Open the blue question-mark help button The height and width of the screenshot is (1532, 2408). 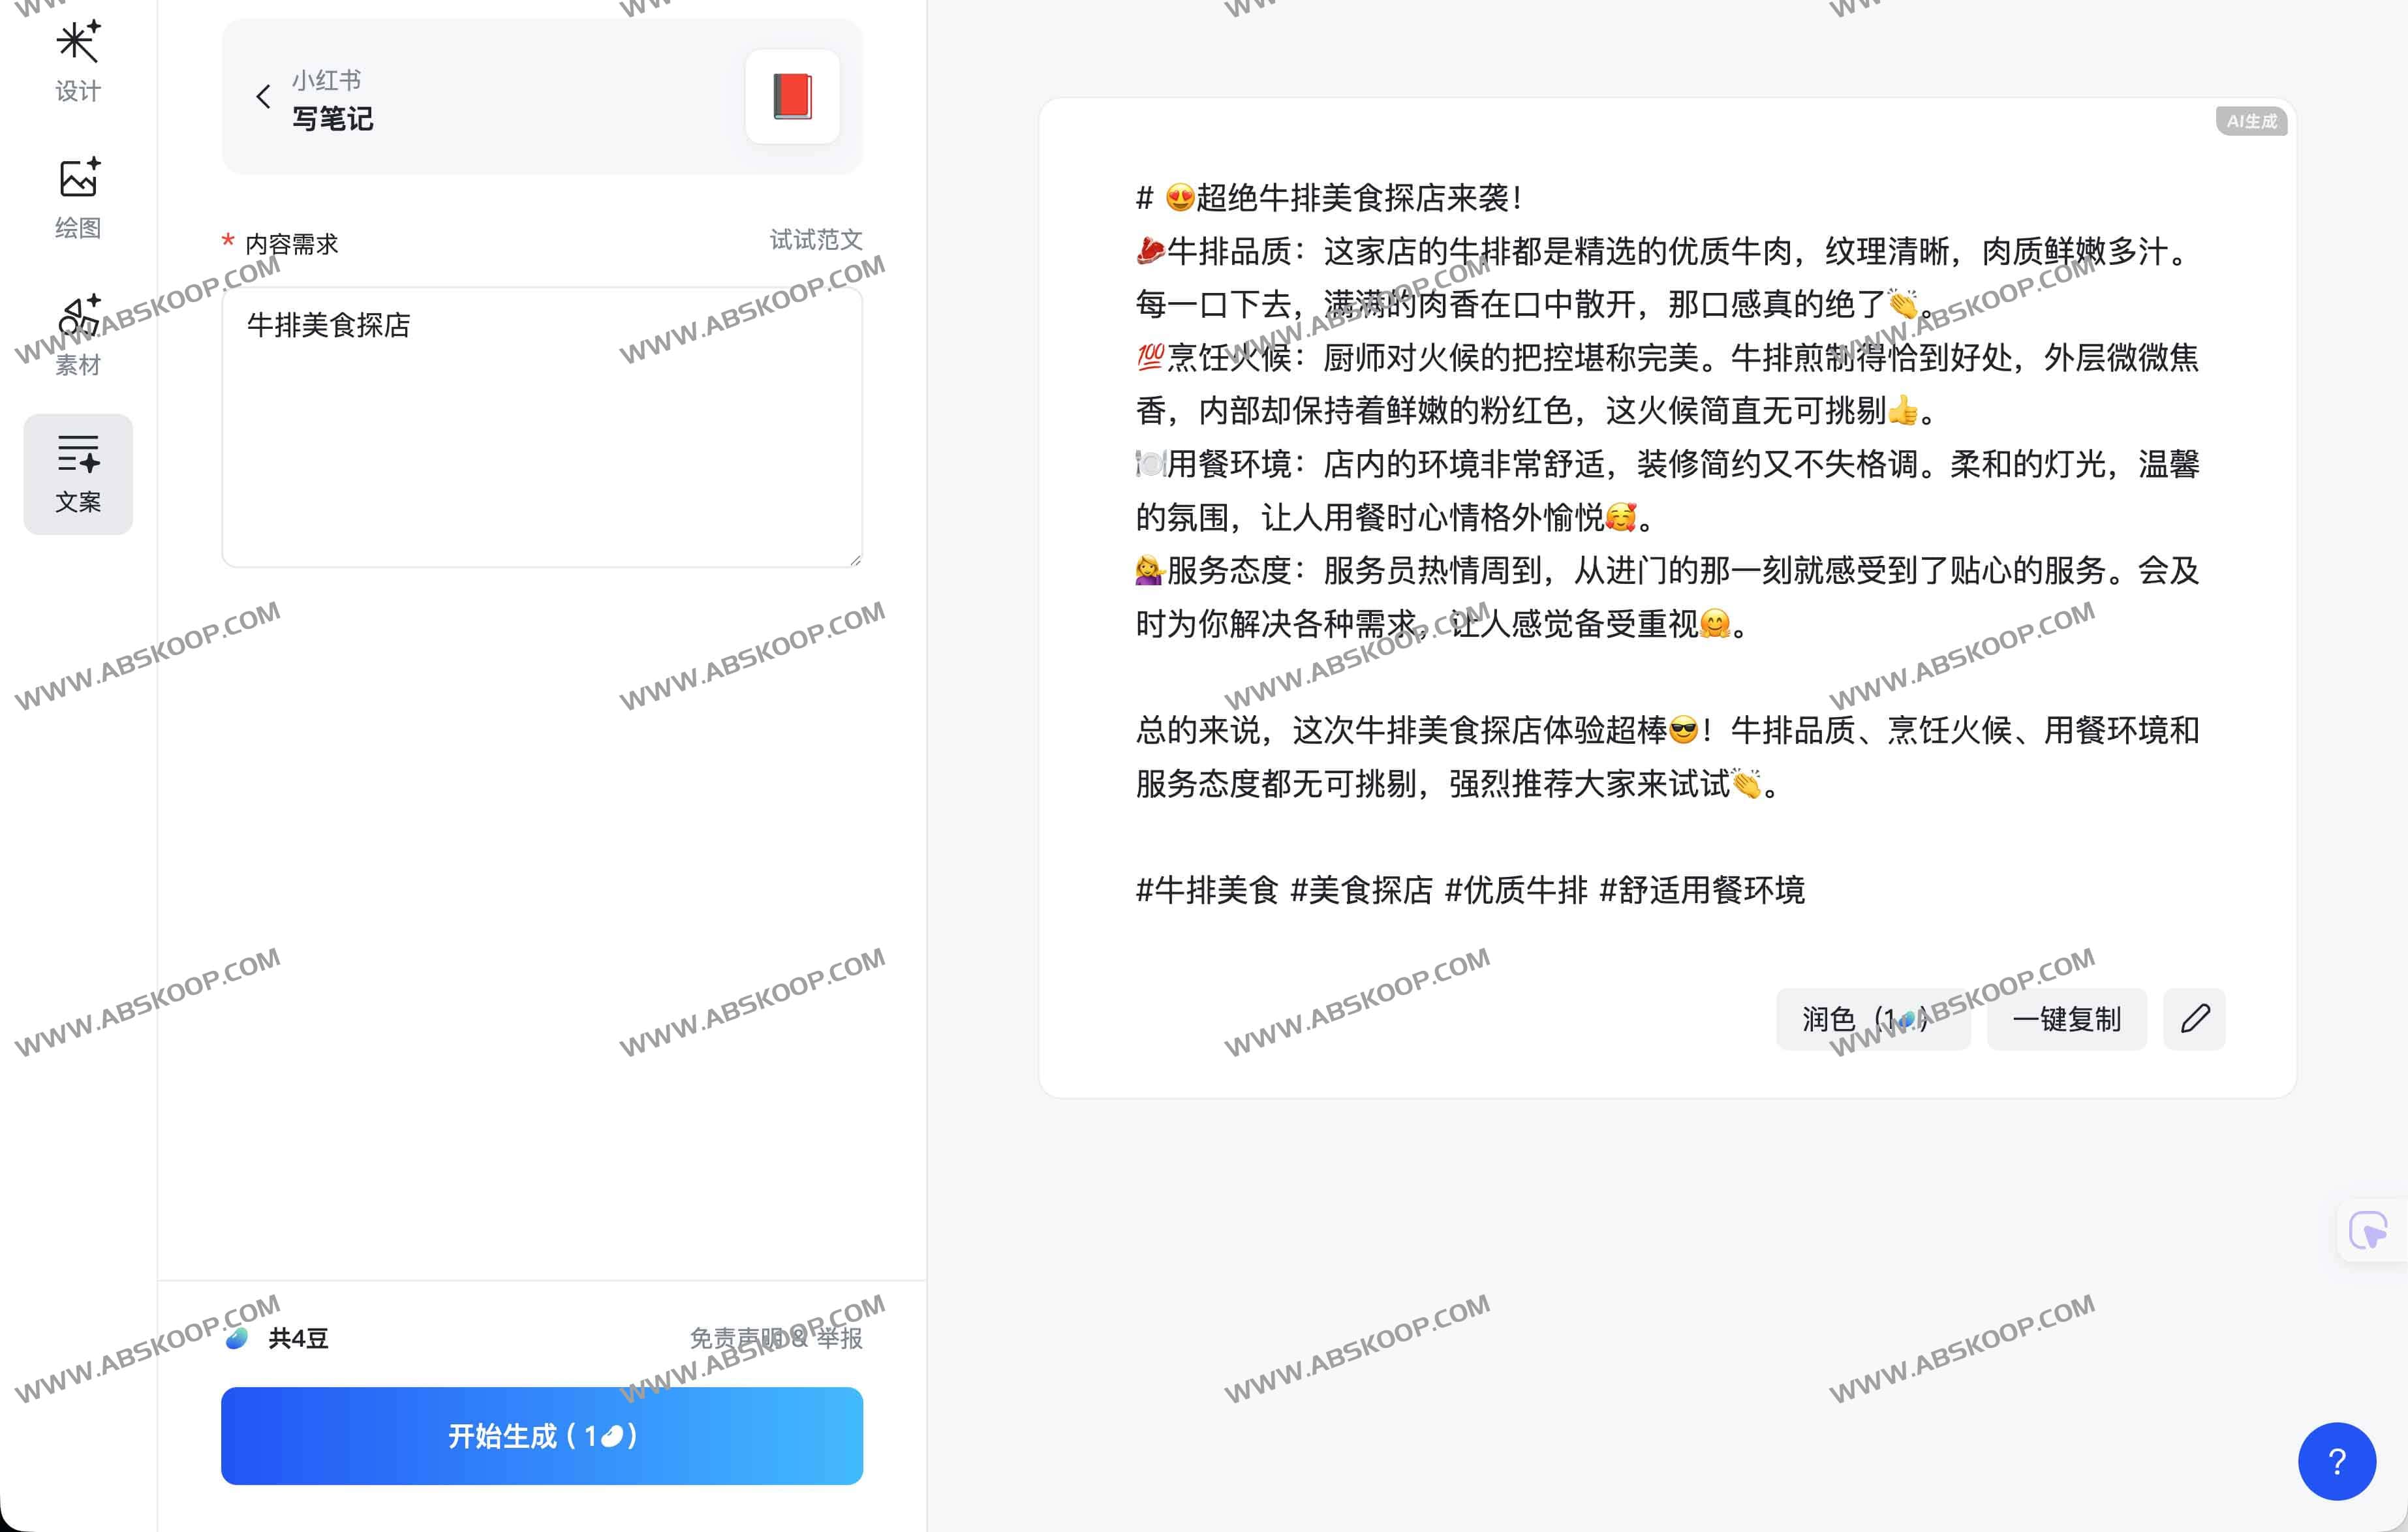2336,1461
